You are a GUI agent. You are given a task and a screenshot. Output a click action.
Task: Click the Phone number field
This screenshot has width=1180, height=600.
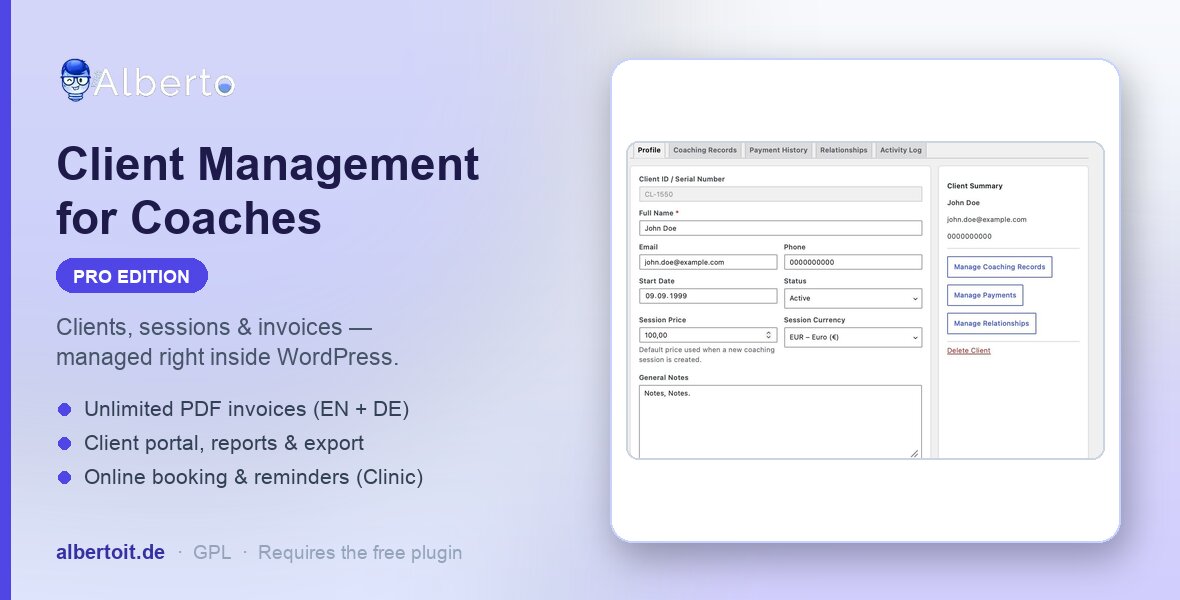tap(853, 262)
